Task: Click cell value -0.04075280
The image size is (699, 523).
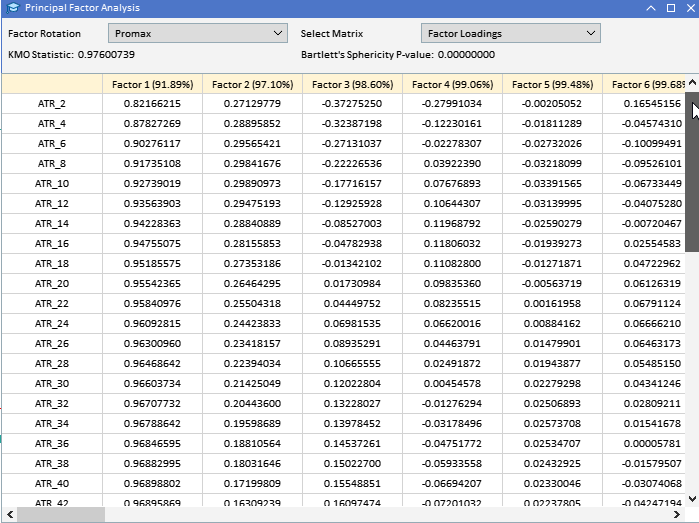Action: point(644,204)
